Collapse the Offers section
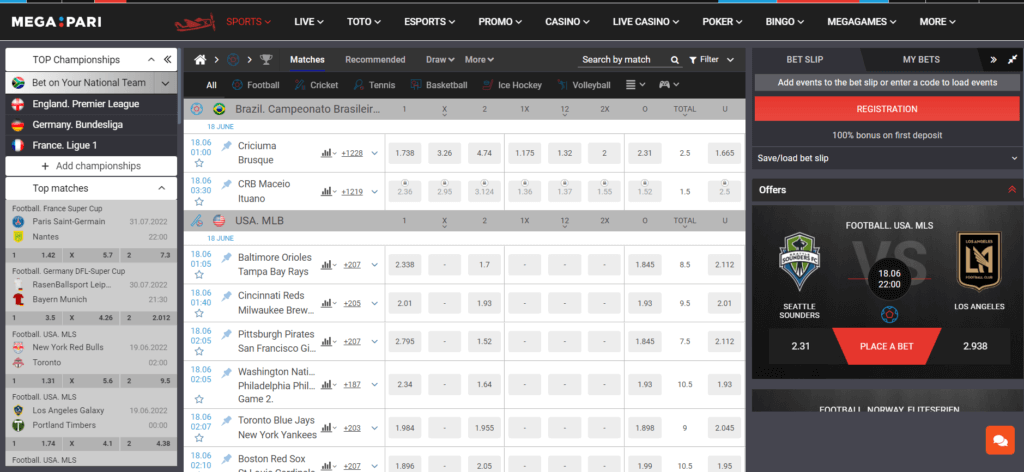Screen dimensions: 1024x472 click(x=1012, y=190)
